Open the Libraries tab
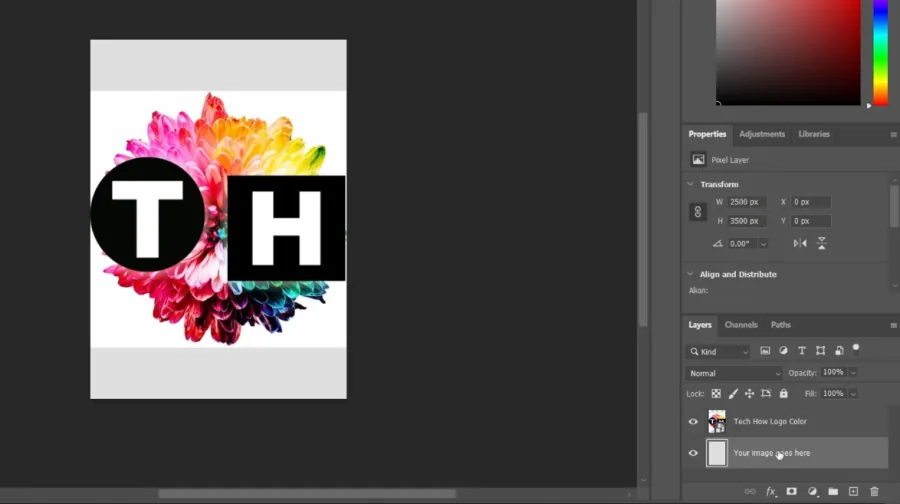The width and height of the screenshot is (900, 504). [814, 134]
